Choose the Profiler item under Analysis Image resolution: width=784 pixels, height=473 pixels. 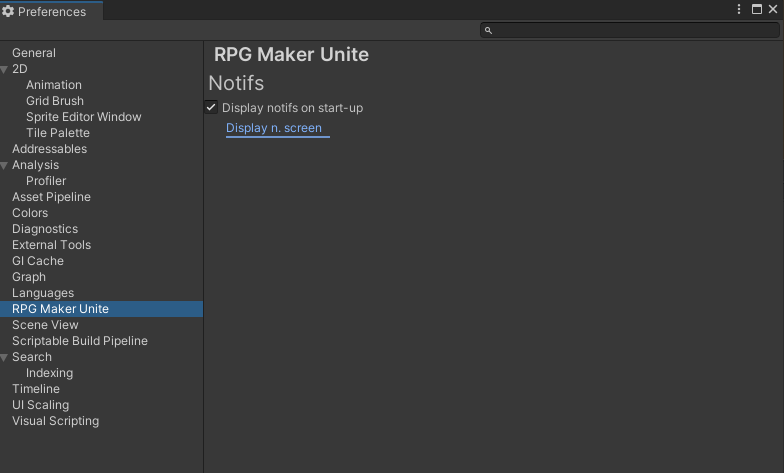(46, 180)
